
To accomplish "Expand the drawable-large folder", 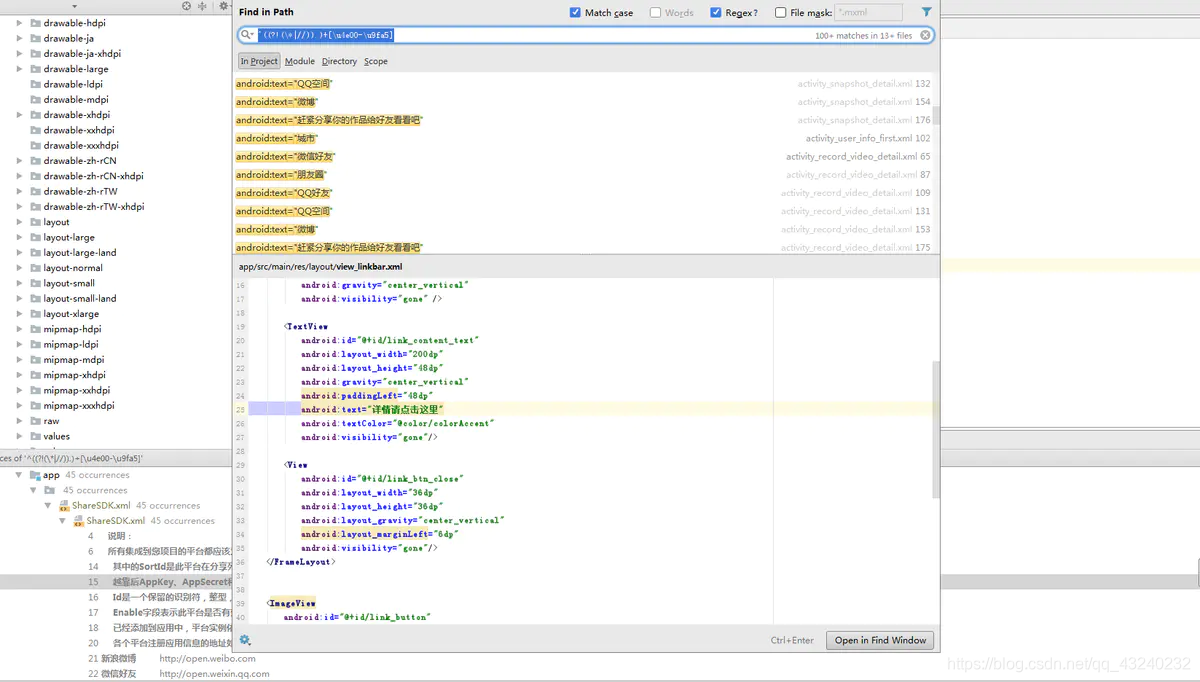I will [19, 69].
